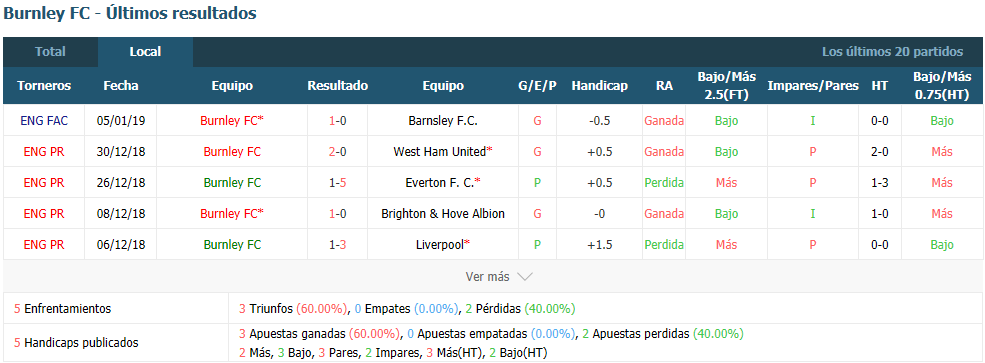Viewport: 985px width, 363px height.
Task: Select Burnley FC in the 30/12/18 row
Action: pyautogui.click(x=232, y=151)
